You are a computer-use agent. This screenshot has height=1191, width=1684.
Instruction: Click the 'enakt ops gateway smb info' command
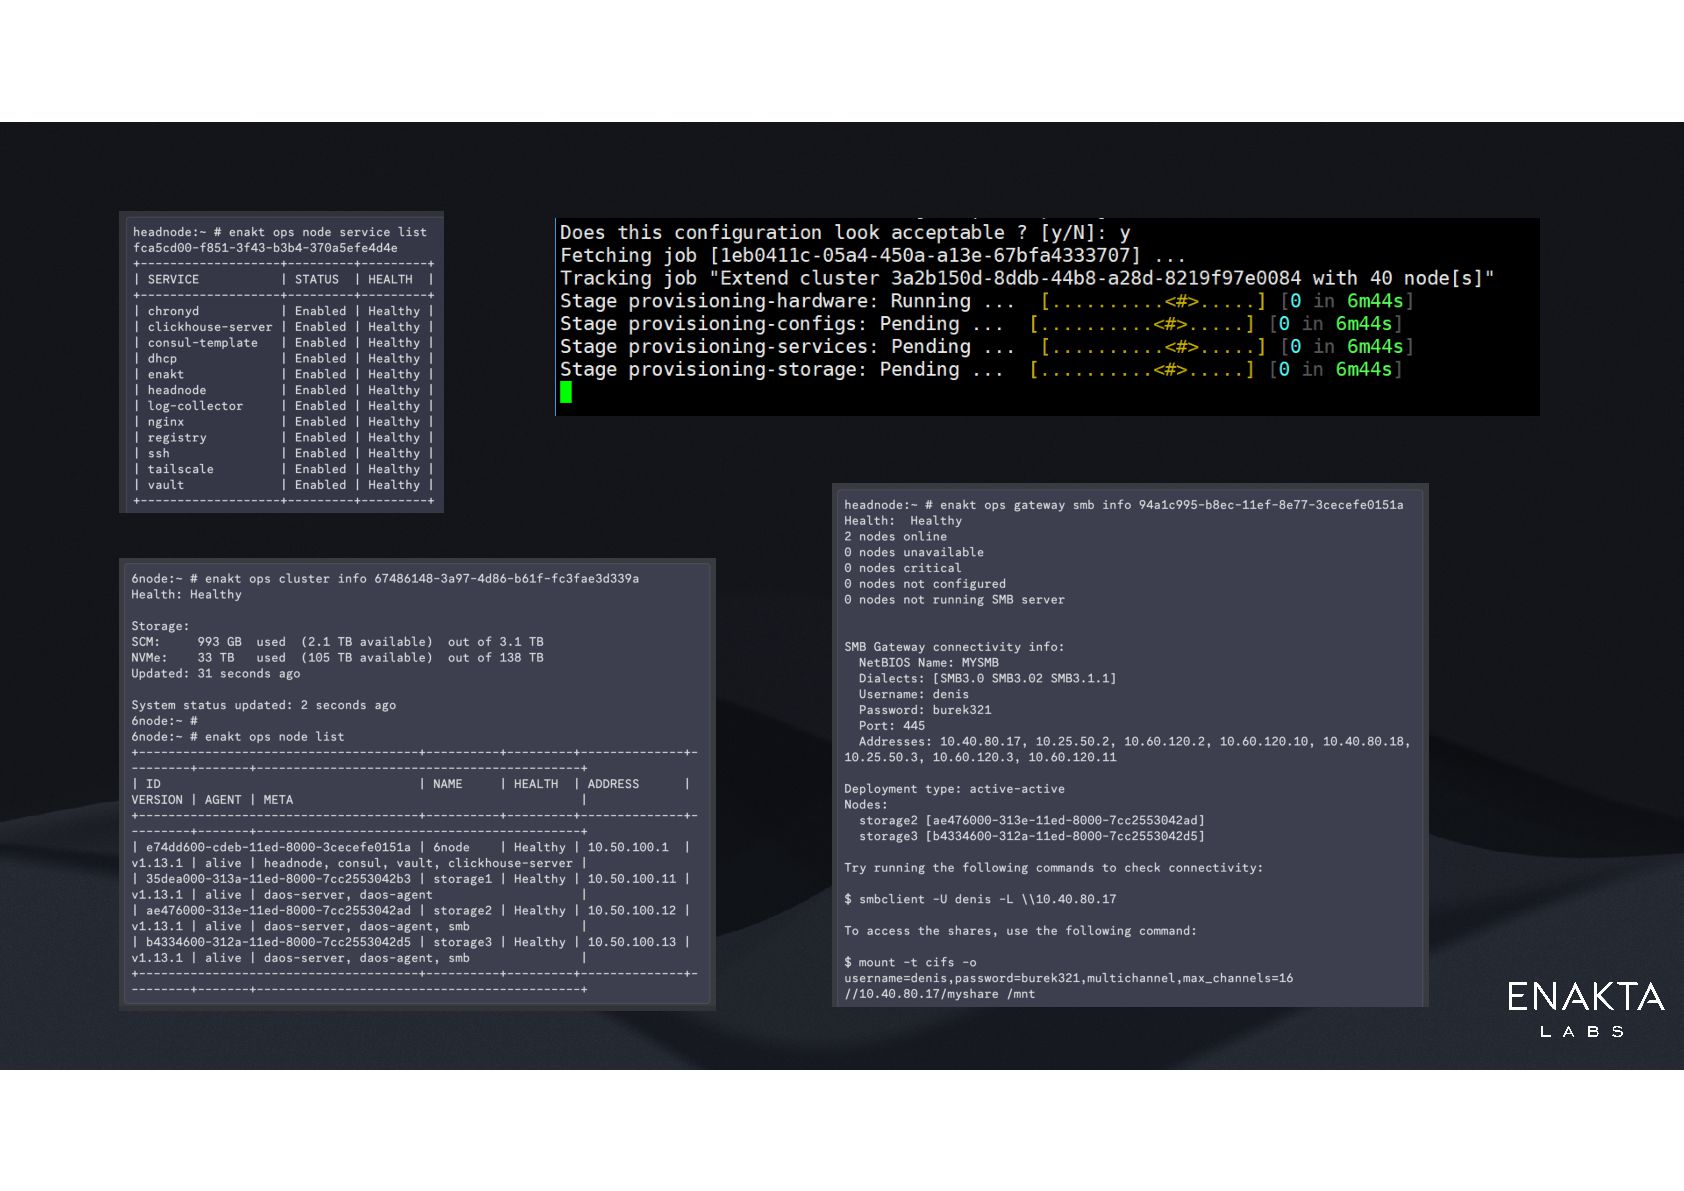point(1171,505)
